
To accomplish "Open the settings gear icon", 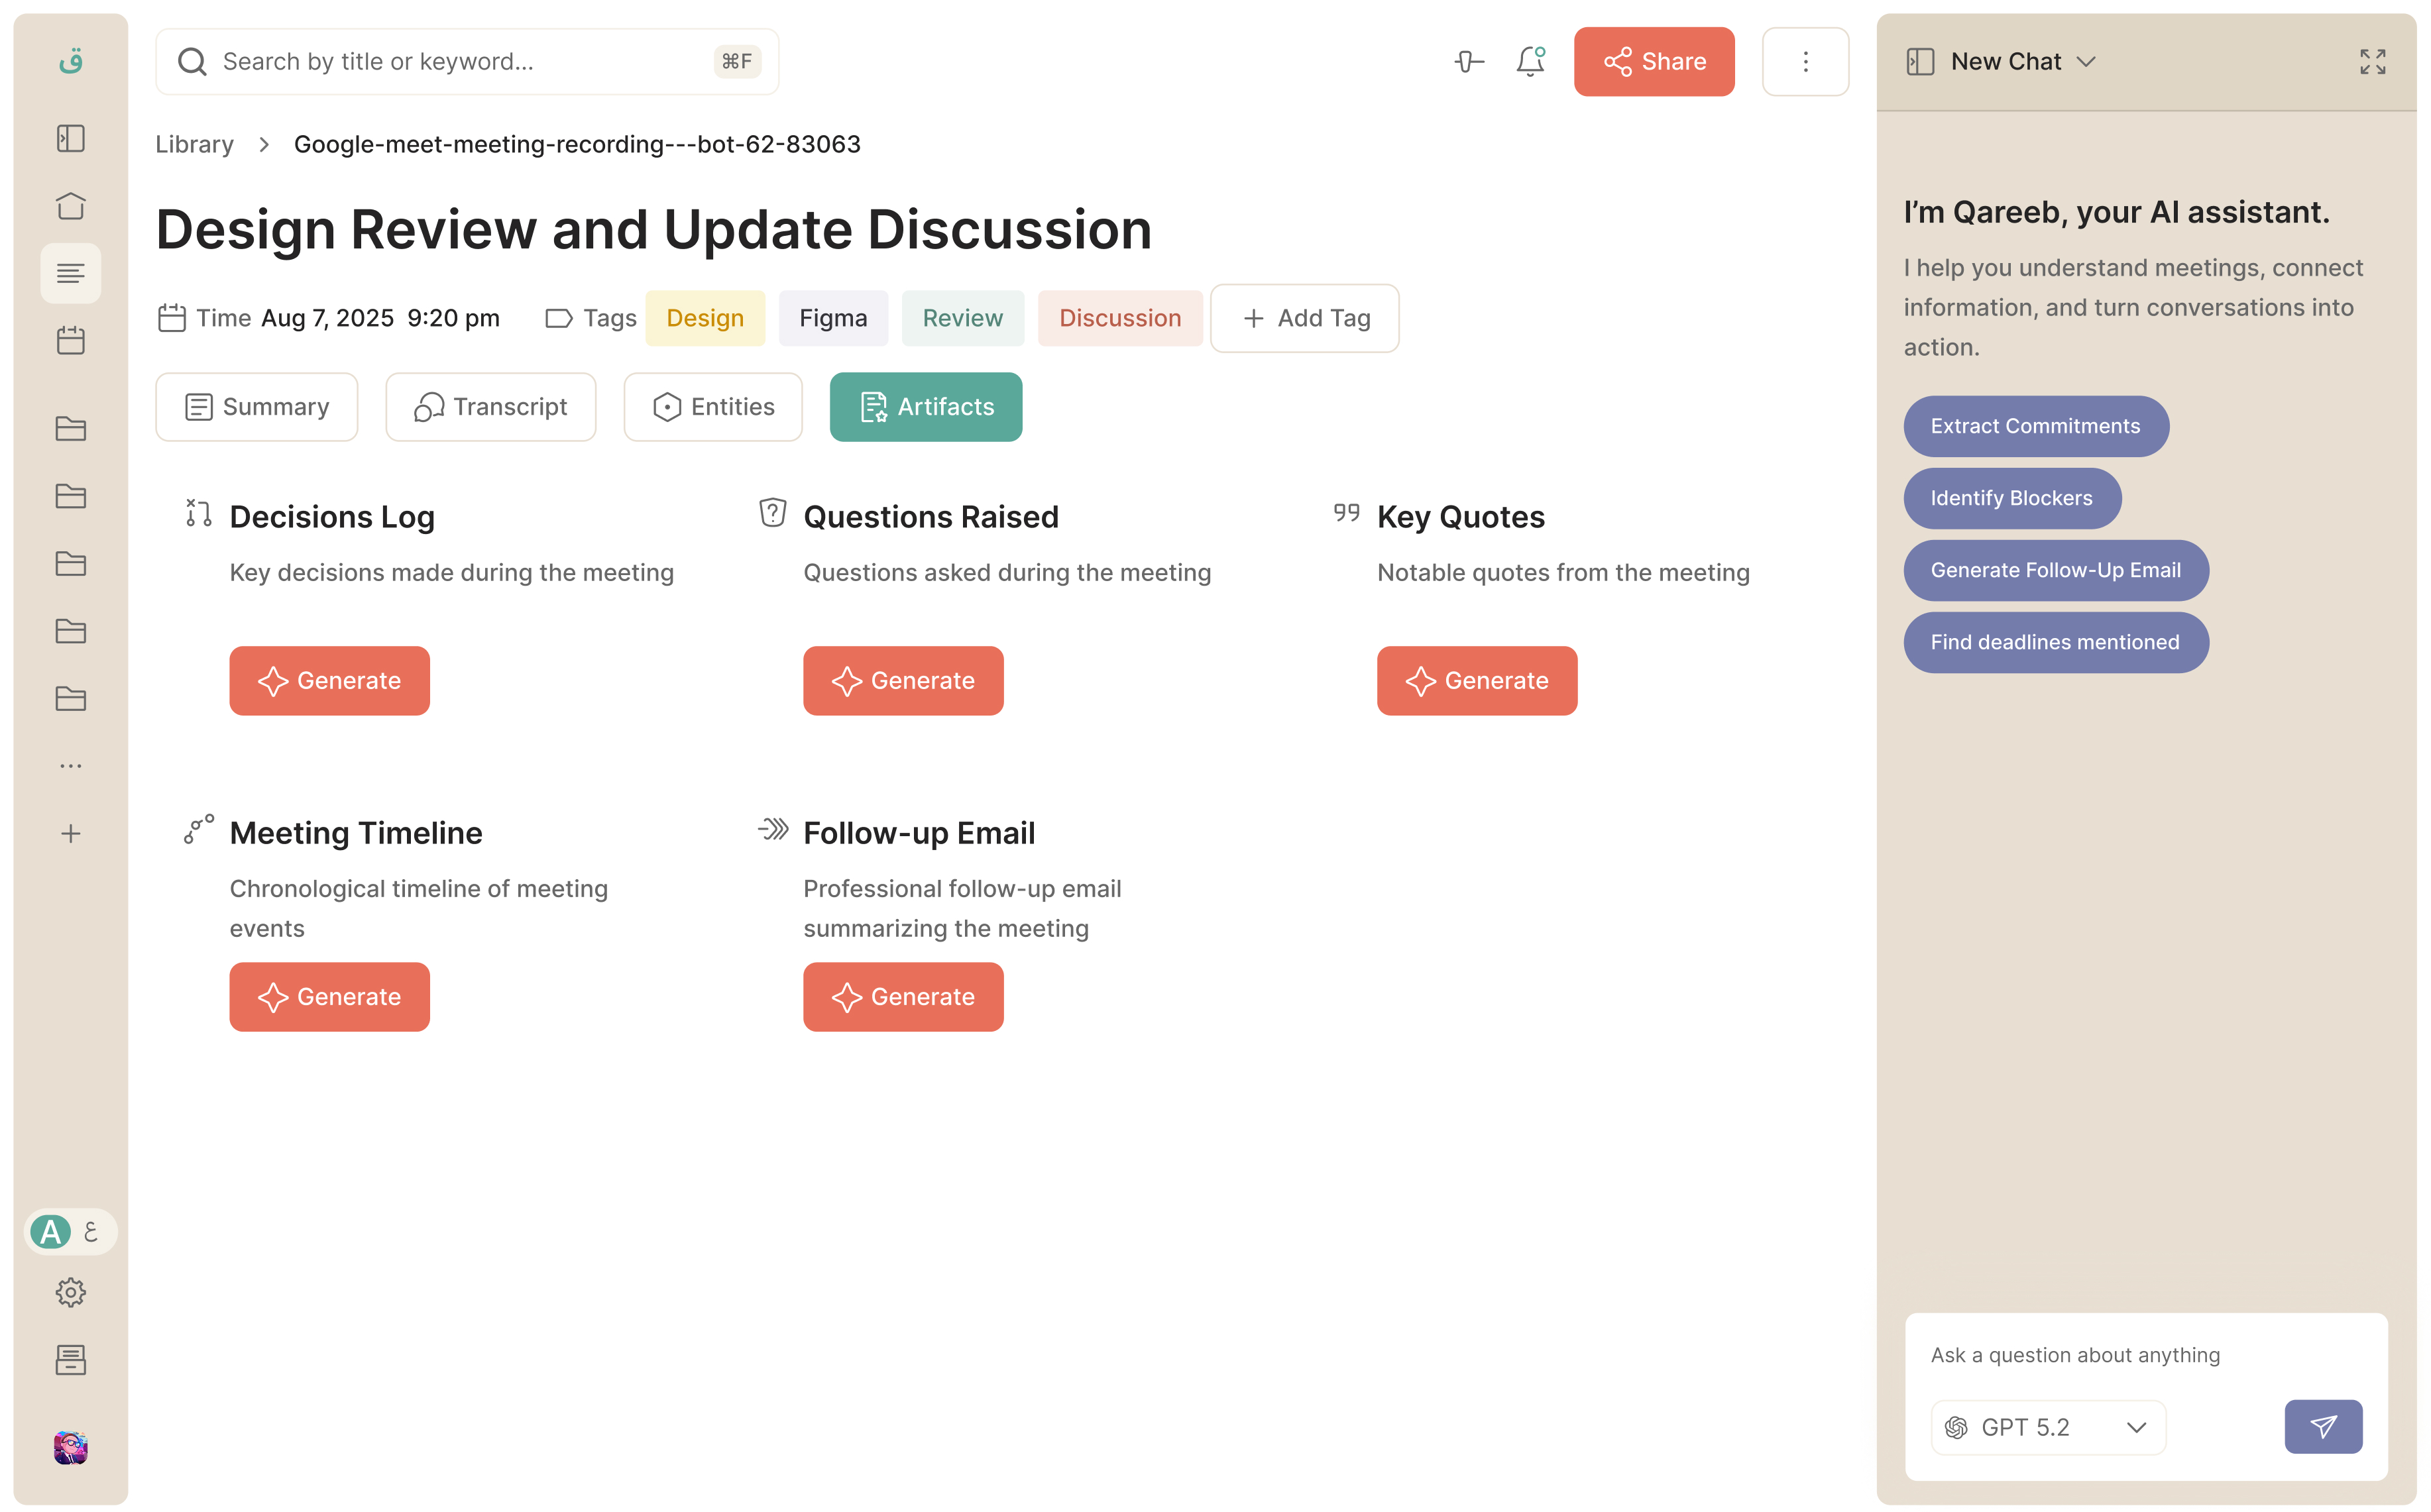I will pos(70,1293).
